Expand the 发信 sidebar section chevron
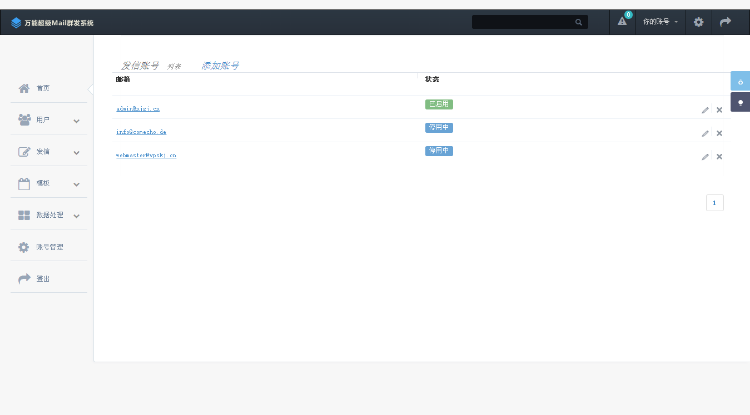This screenshot has width=750, height=415. click(77, 153)
